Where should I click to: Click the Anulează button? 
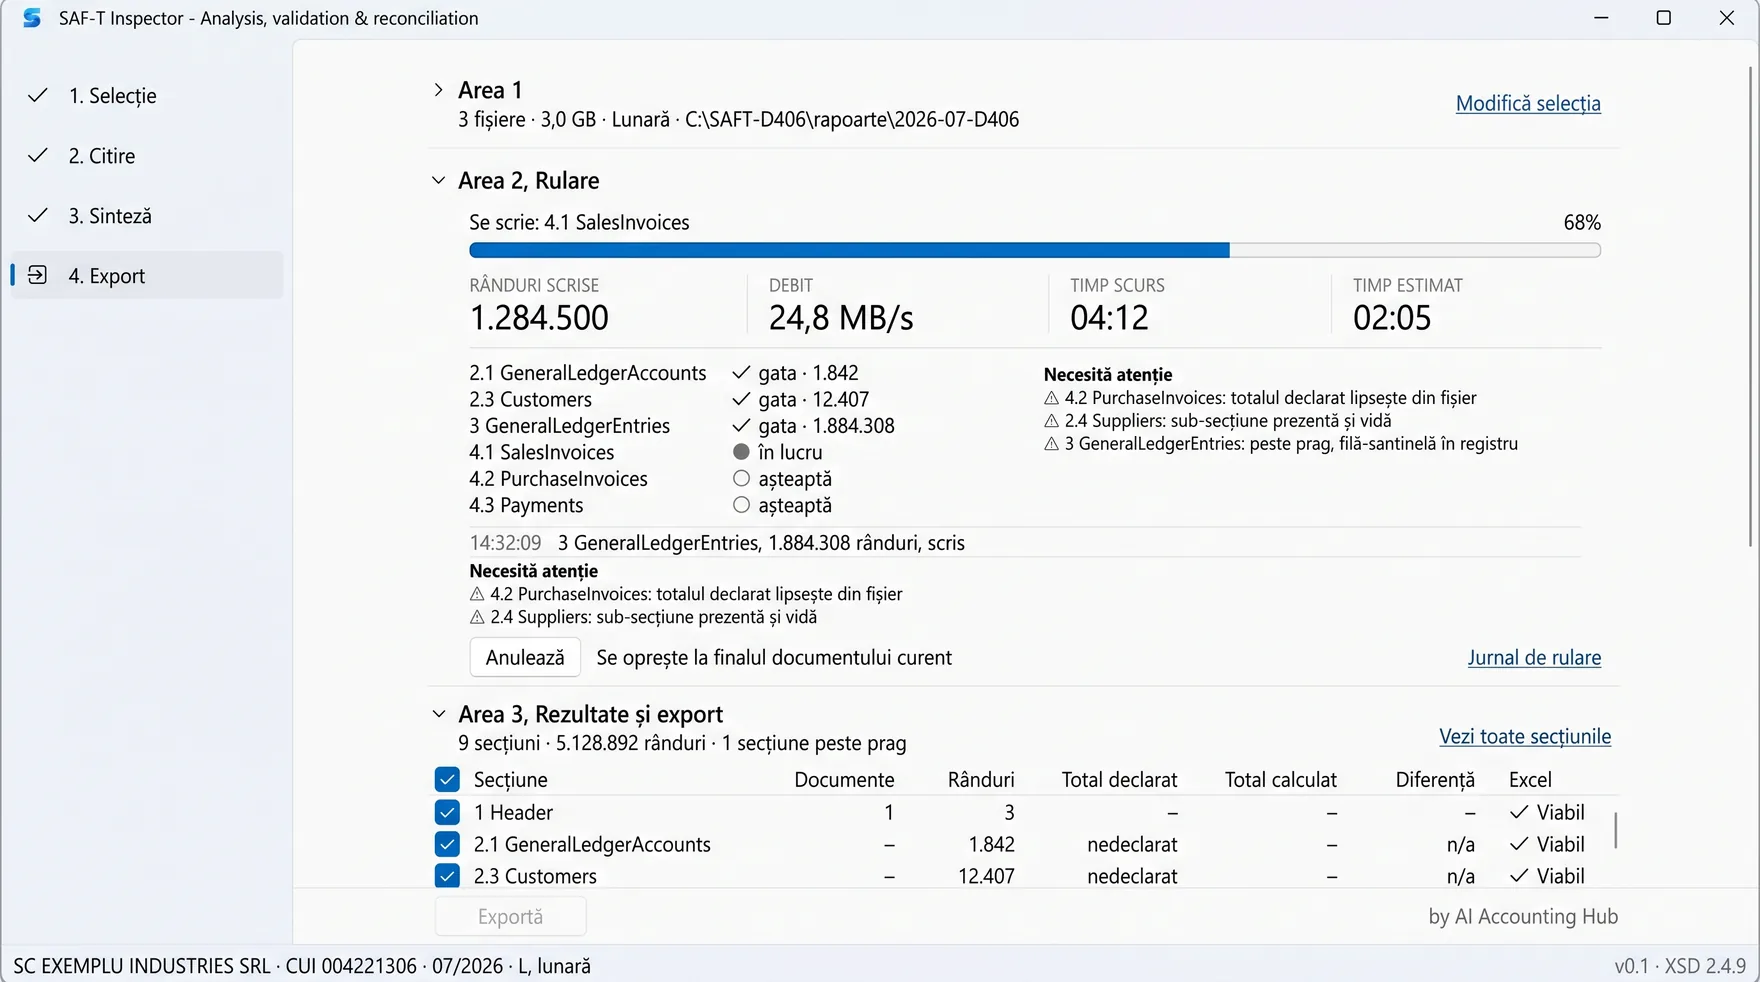tap(525, 658)
